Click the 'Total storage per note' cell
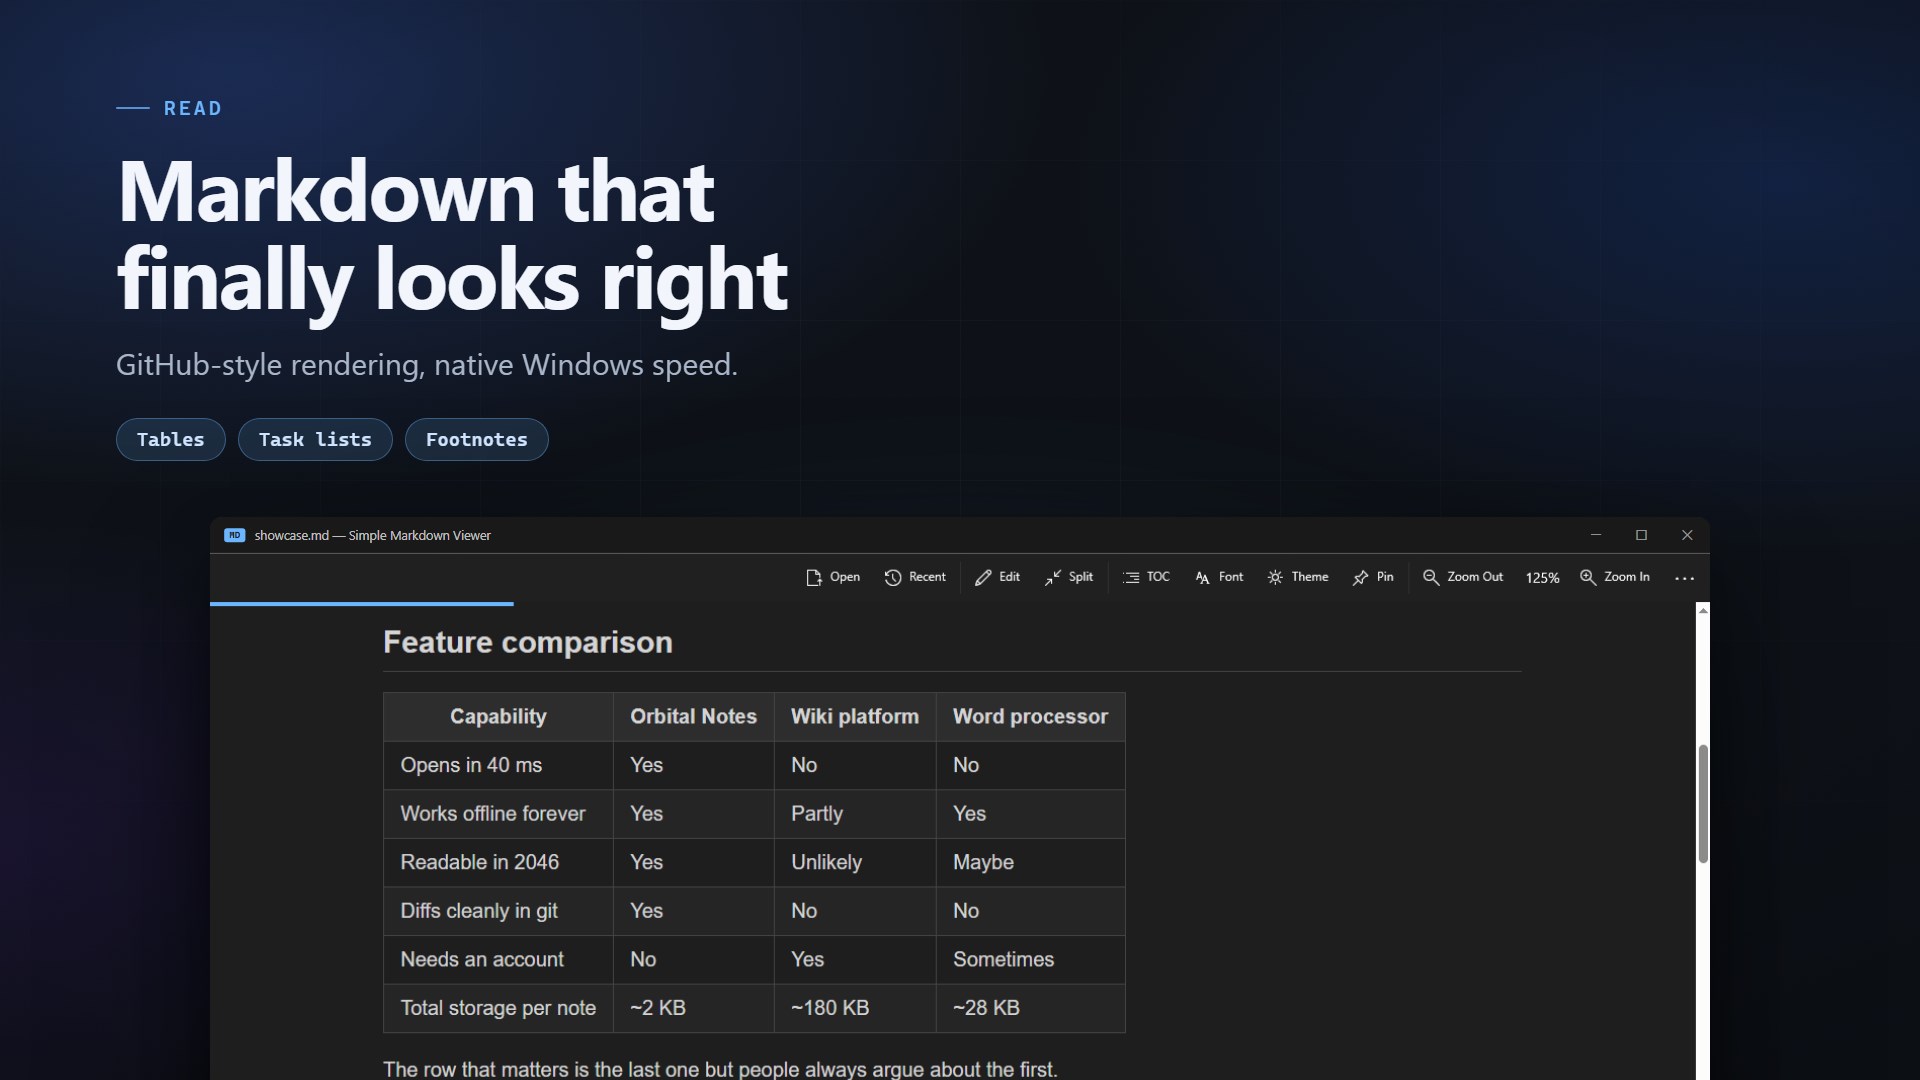This screenshot has width=1920, height=1080. click(x=498, y=1008)
